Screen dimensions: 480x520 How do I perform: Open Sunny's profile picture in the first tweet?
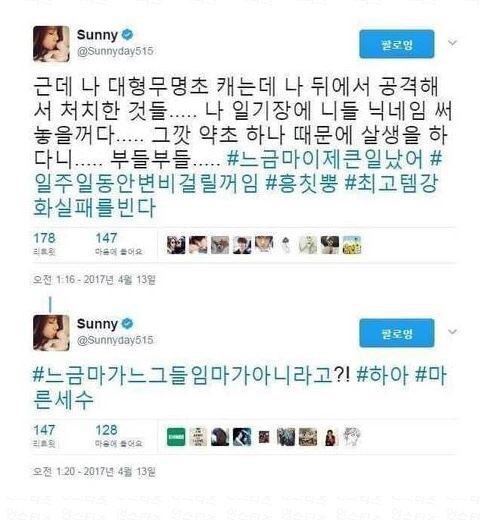click(x=51, y=44)
